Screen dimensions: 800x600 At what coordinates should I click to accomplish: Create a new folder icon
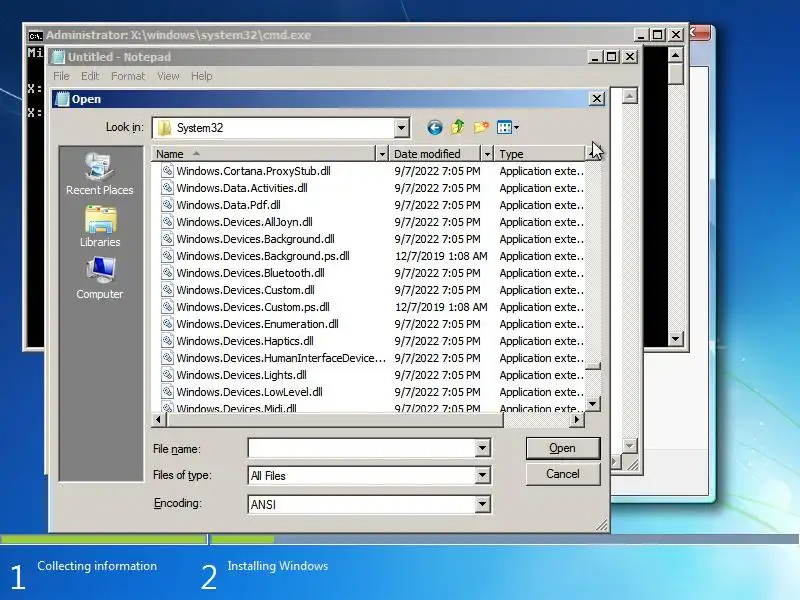click(x=481, y=127)
